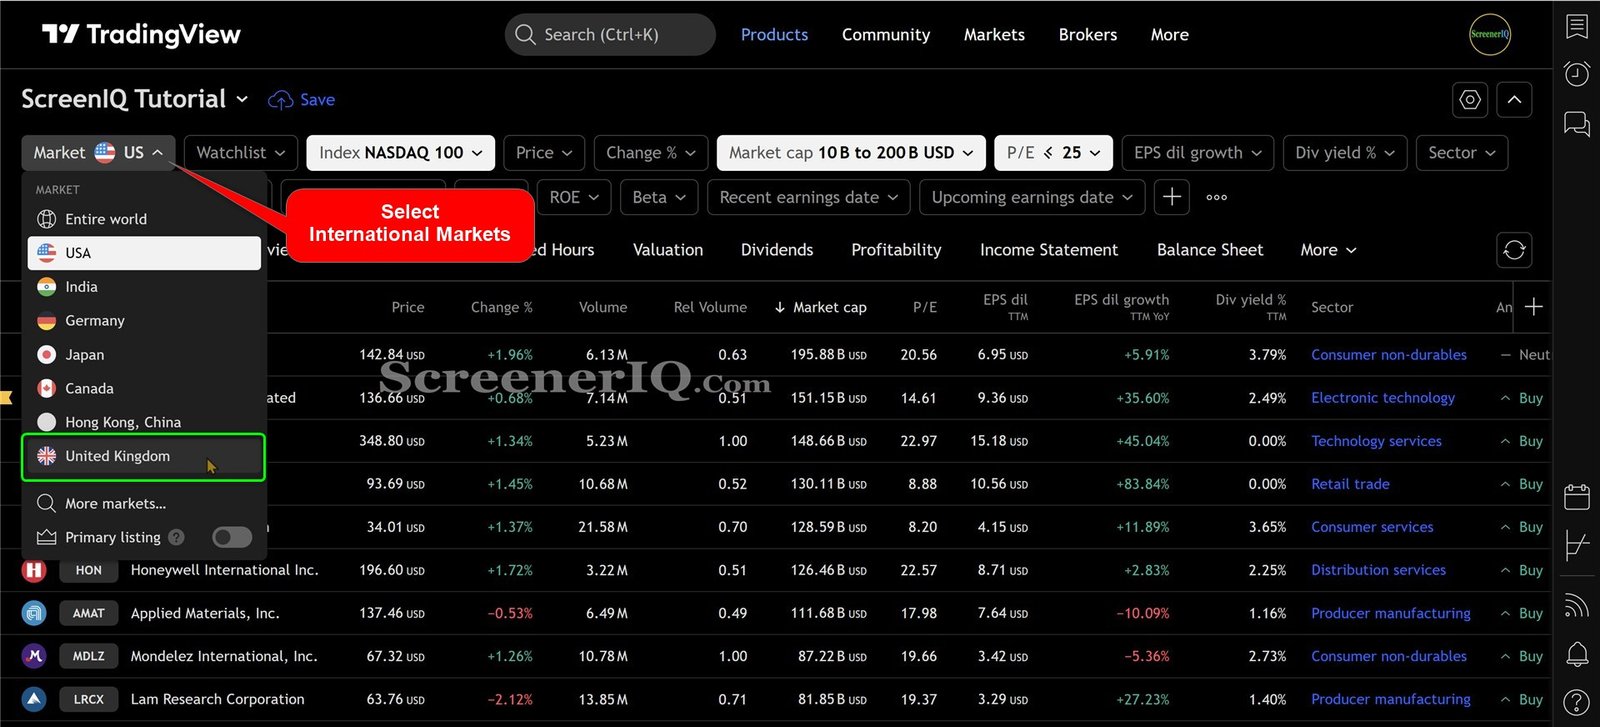The image size is (1600, 727).
Task: Expand the ScreenIQ Tutorial screen name menu
Action: (x=135, y=99)
